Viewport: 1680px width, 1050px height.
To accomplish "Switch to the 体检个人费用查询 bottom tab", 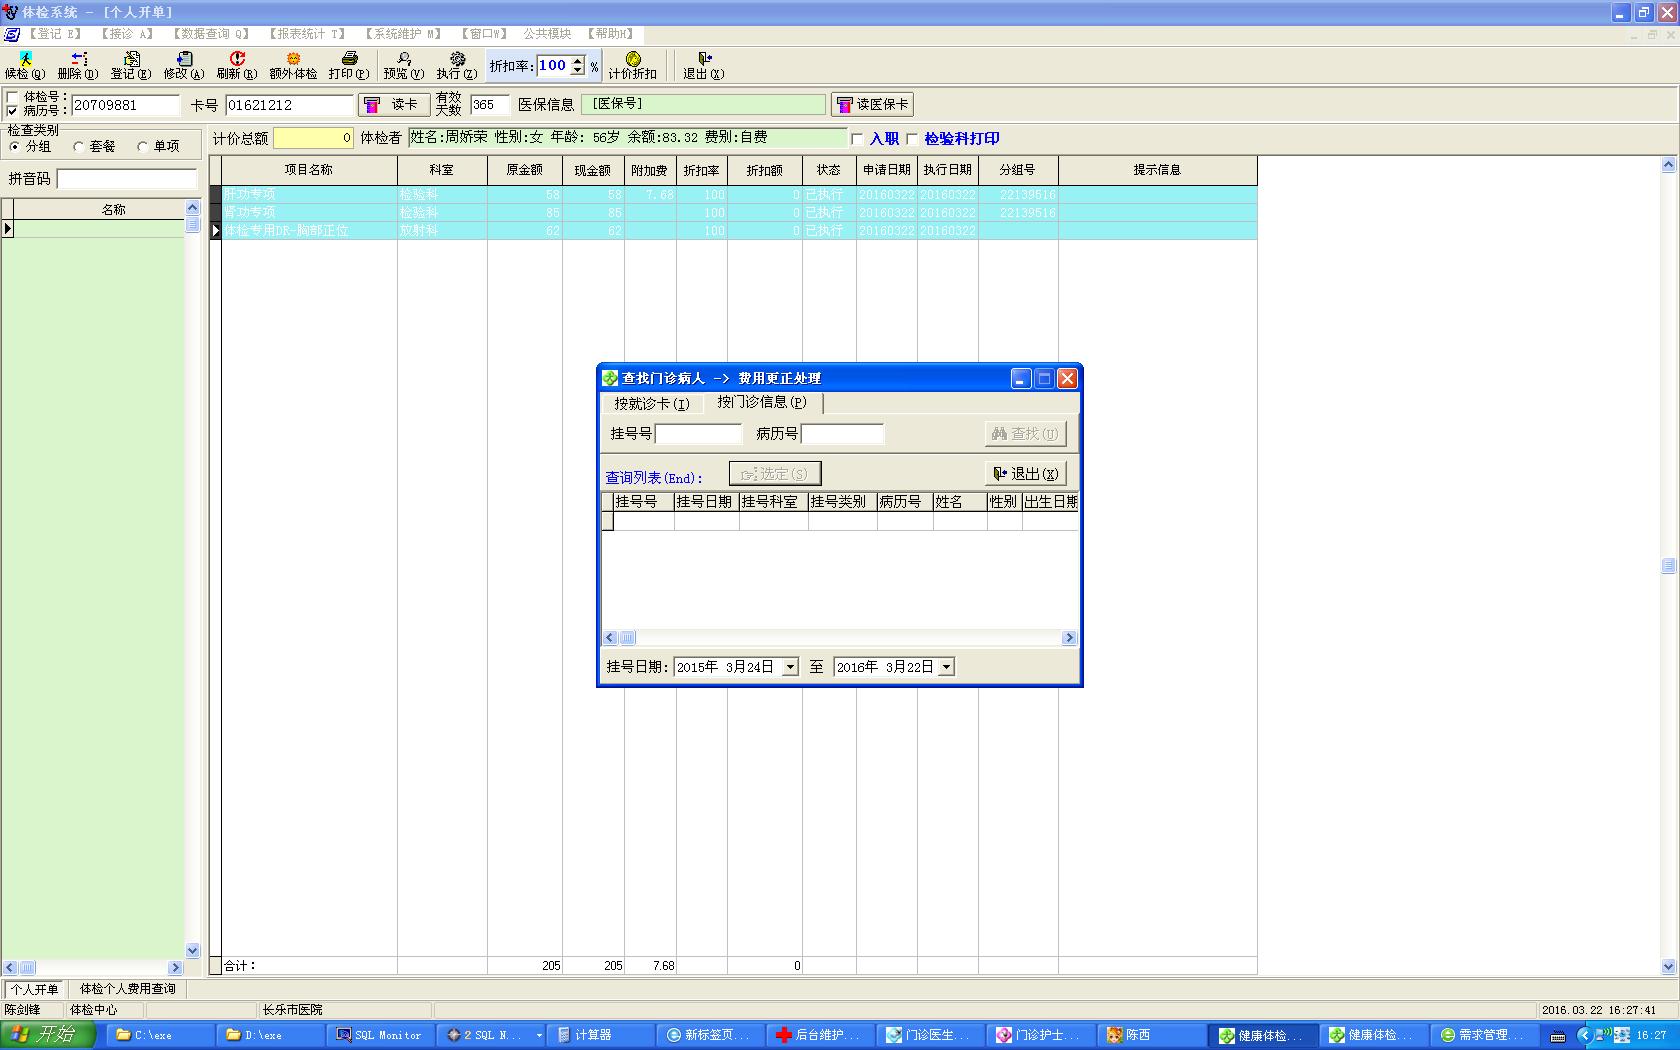I will (128, 989).
